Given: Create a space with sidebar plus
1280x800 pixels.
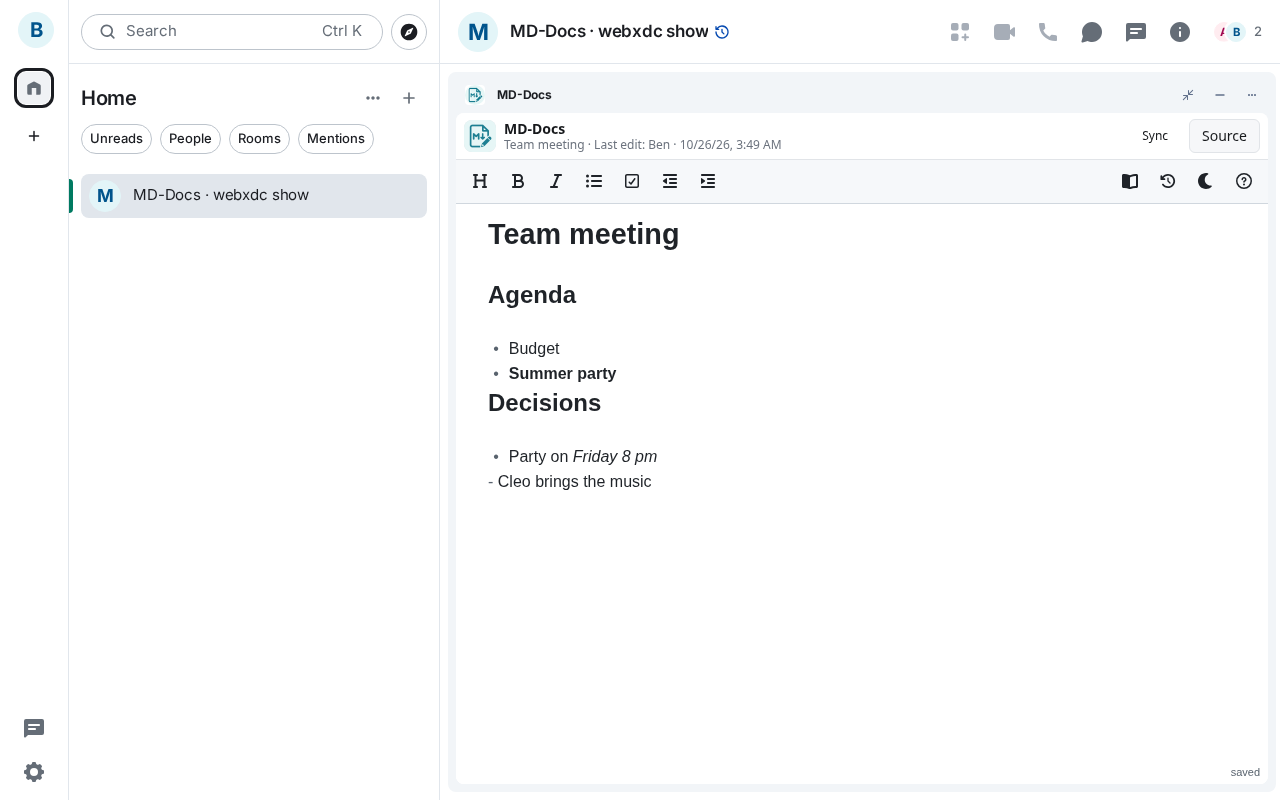Looking at the screenshot, I should (34, 136).
